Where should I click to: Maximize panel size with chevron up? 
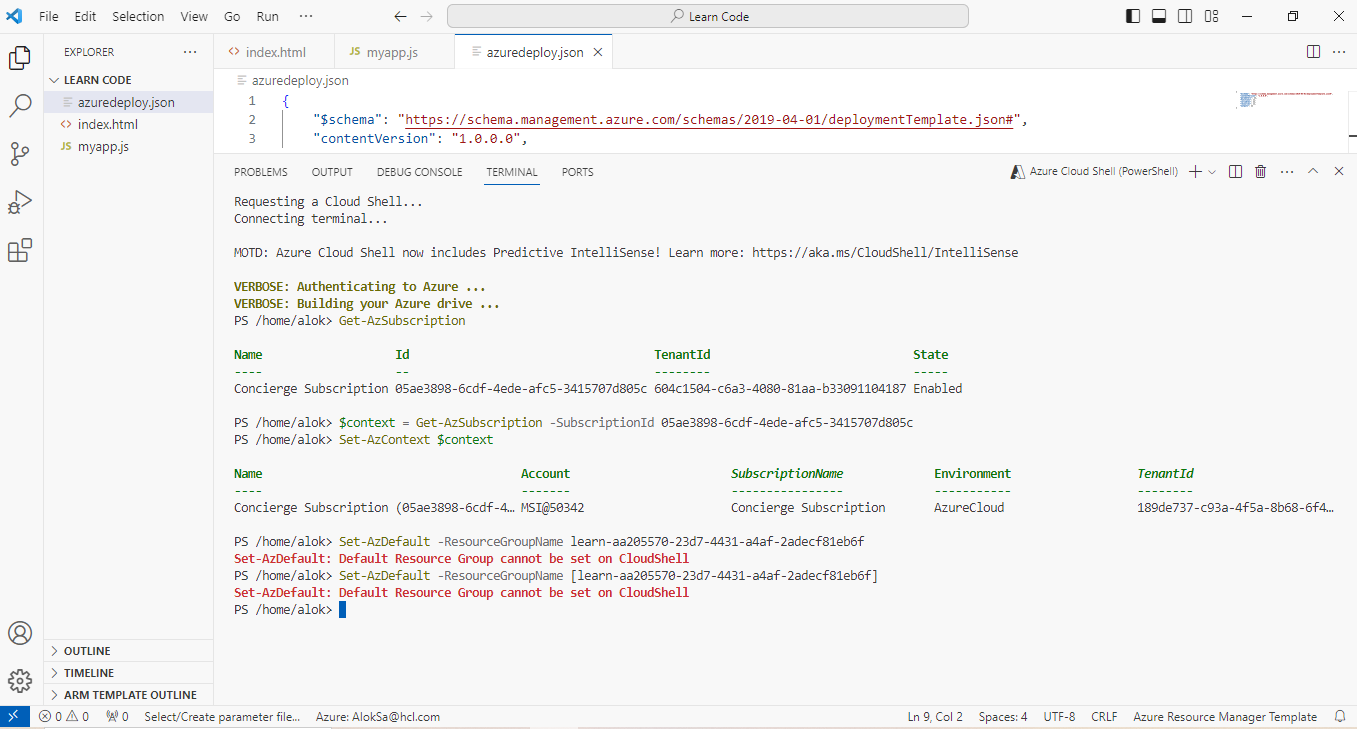1314,172
